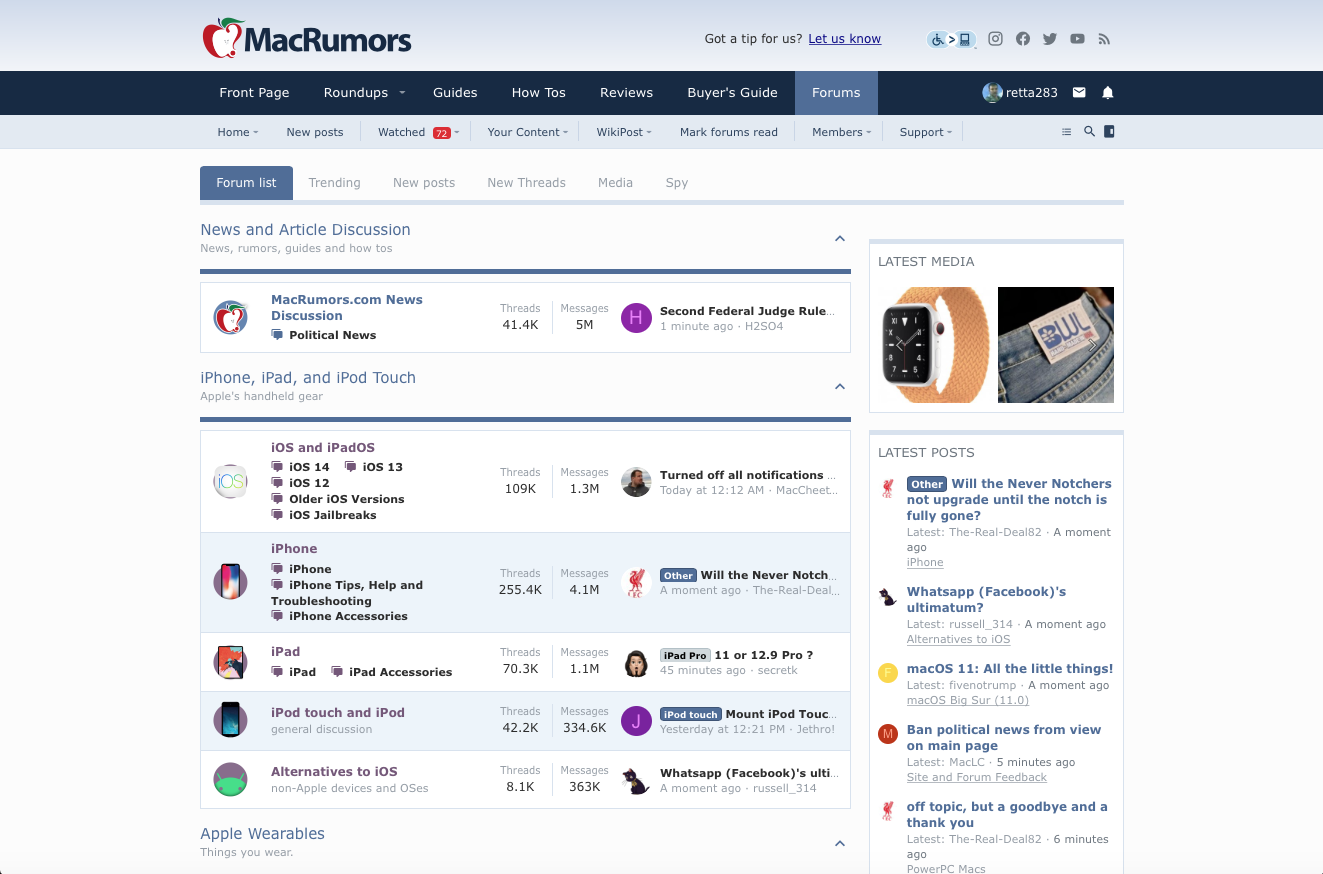Click the iPod touch and iPod forum icon
This screenshot has height=874, width=1323.
click(x=231, y=721)
